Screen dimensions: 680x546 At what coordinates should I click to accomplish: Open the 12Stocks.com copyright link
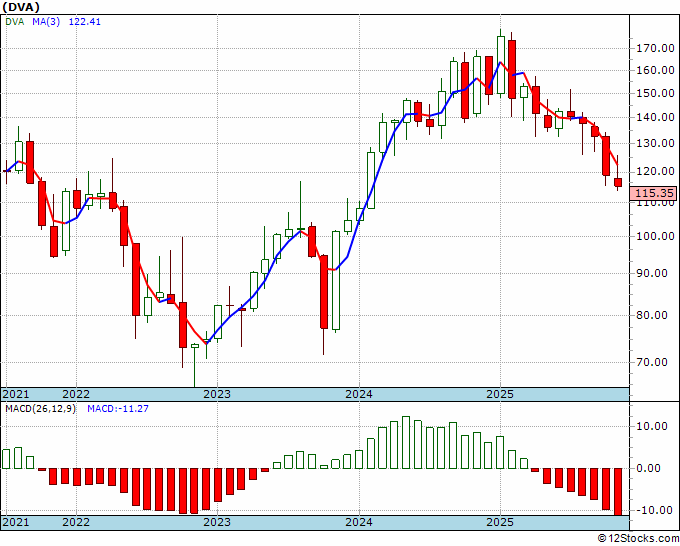(x=638, y=539)
